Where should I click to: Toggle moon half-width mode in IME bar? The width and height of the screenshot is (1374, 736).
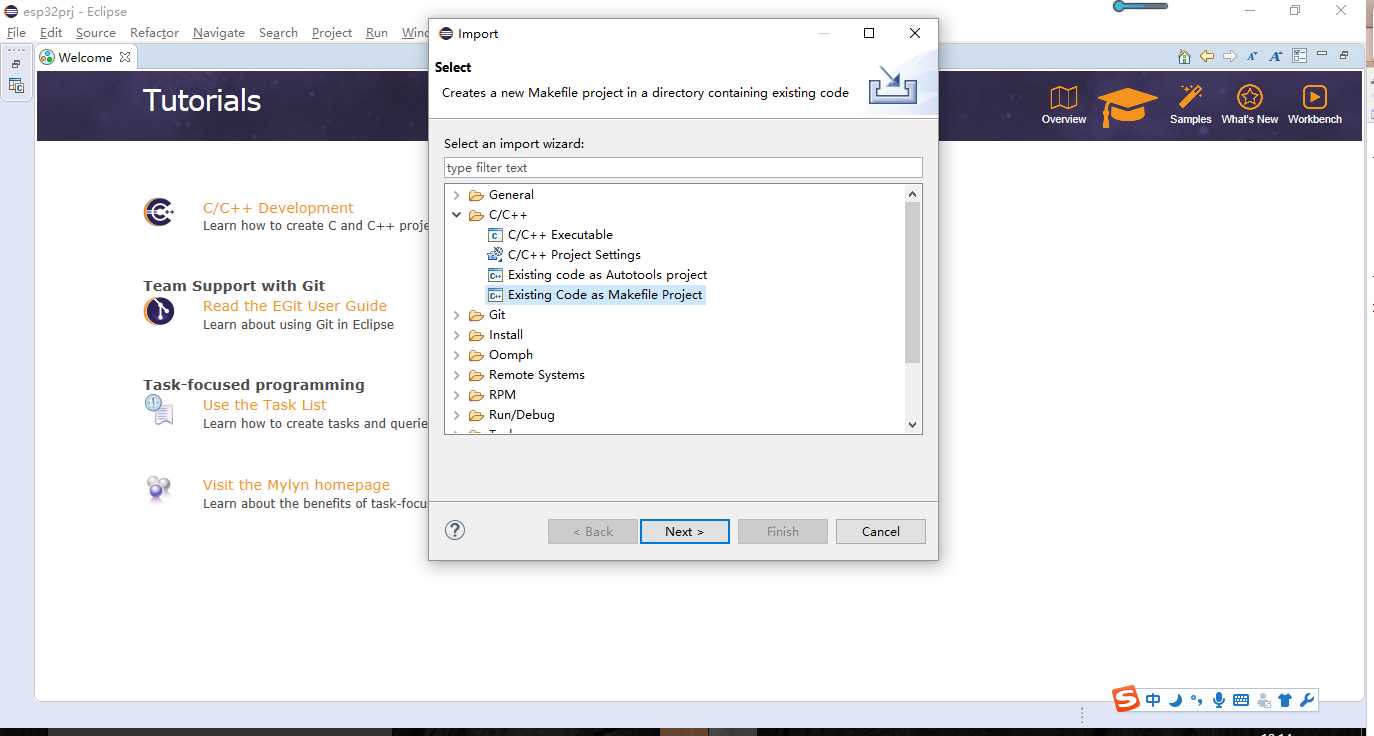click(1176, 700)
